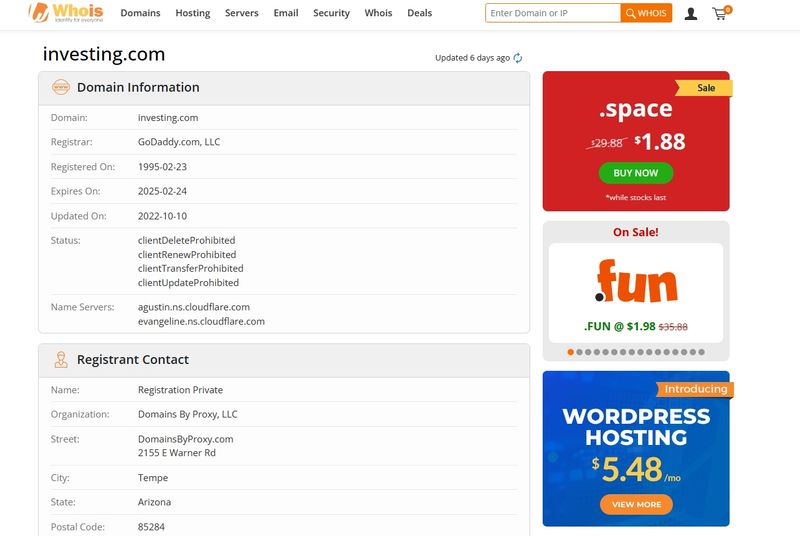Click name server evangeline.ns.cloudflare.com
Image resolution: width=800 pixels, height=536 pixels.
click(201, 321)
